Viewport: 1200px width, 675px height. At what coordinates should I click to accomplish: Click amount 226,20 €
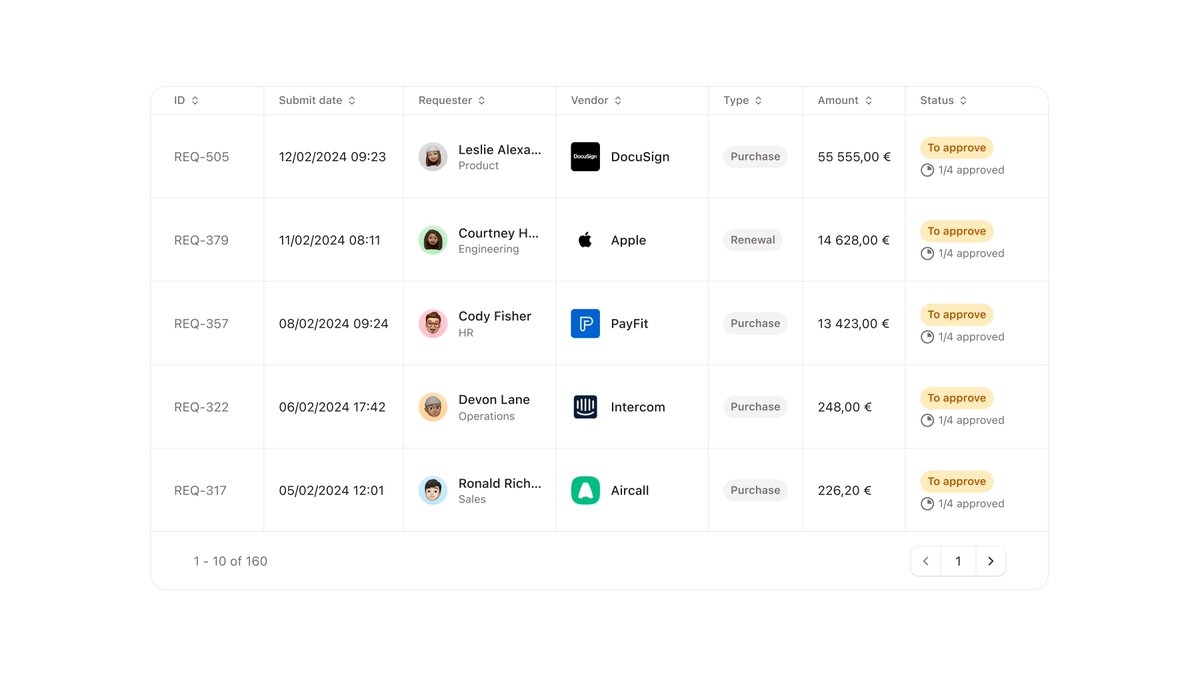[844, 491]
